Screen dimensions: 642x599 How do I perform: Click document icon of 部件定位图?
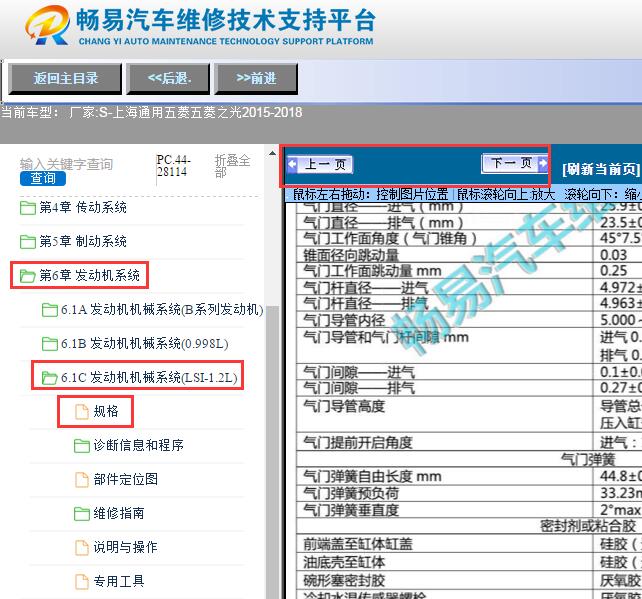(81, 479)
